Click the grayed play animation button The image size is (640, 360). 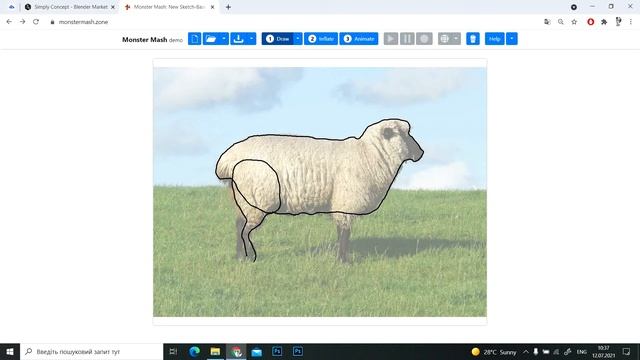(391, 39)
